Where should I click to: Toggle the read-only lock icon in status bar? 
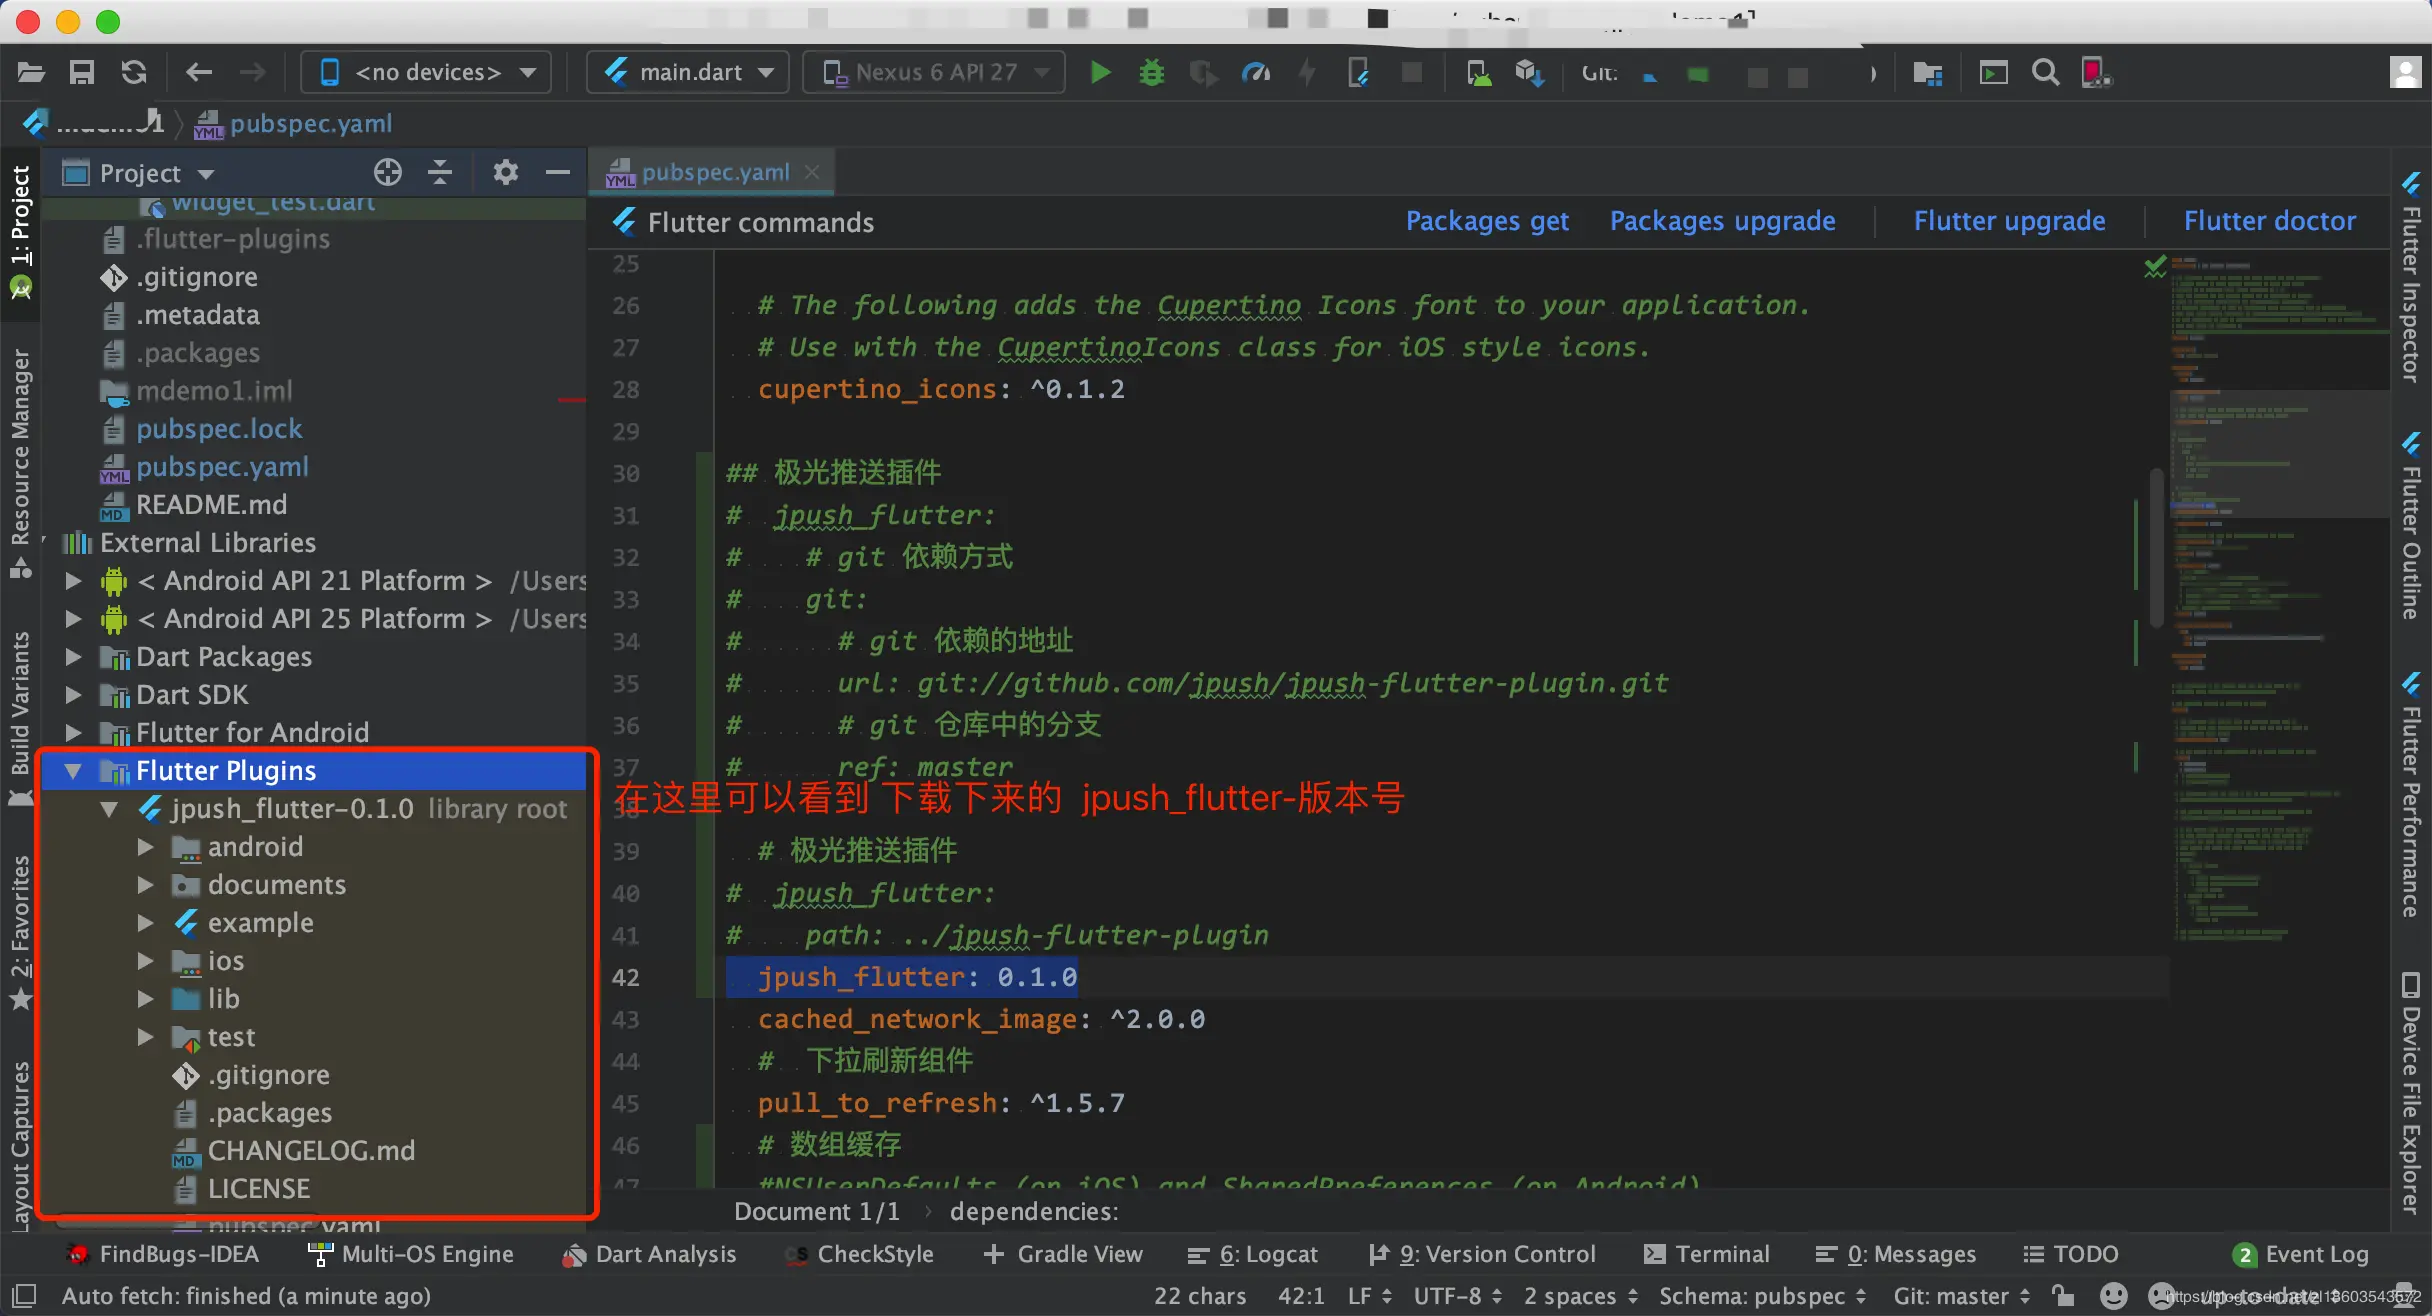tap(2063, 1296)
